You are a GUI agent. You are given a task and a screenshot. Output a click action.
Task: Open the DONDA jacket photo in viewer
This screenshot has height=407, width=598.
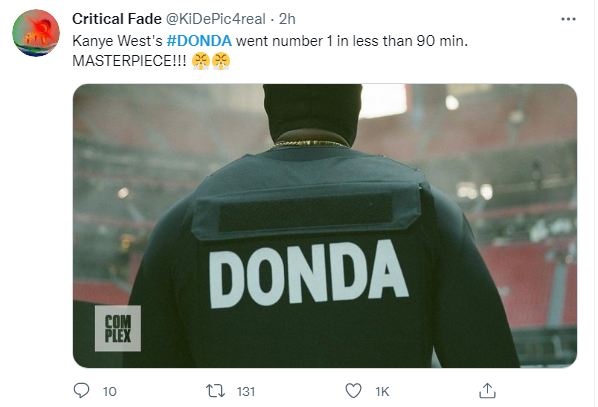point(325,226)
